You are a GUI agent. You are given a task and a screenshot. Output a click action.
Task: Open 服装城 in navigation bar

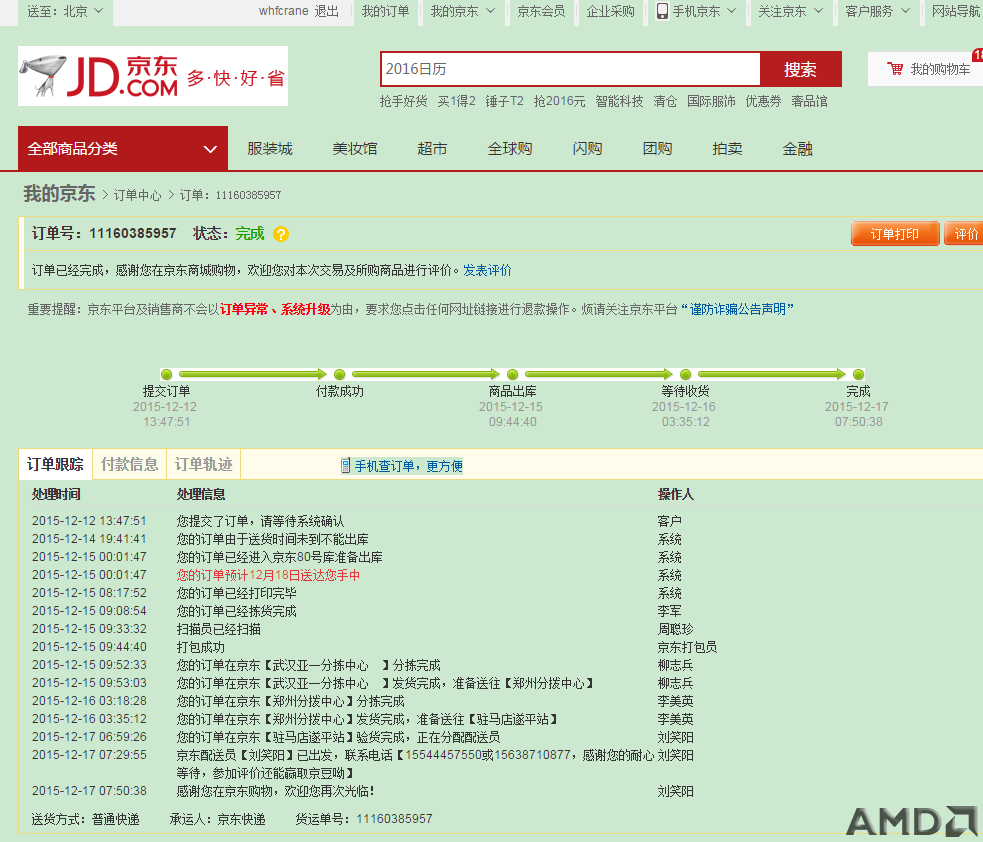270,149
